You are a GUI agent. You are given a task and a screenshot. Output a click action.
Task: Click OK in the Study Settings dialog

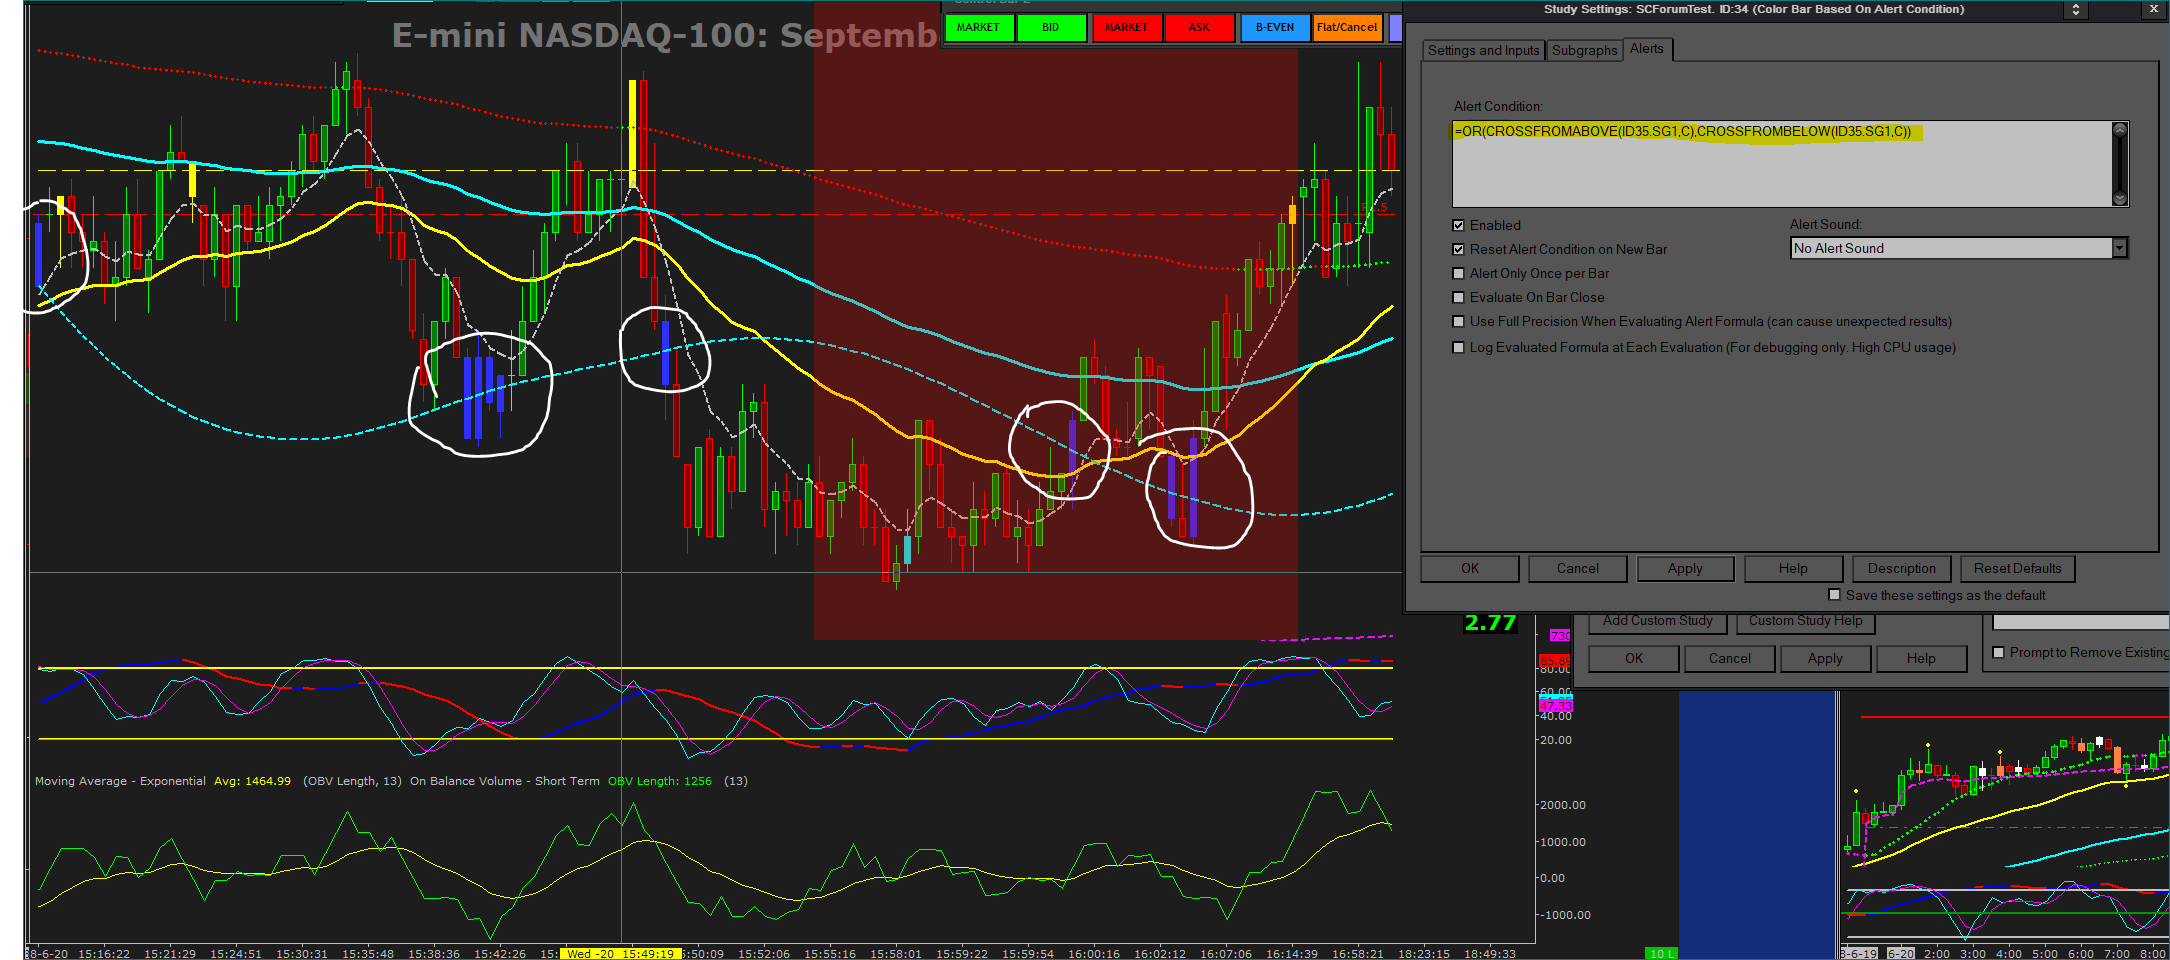click(x=1470, y=569)
